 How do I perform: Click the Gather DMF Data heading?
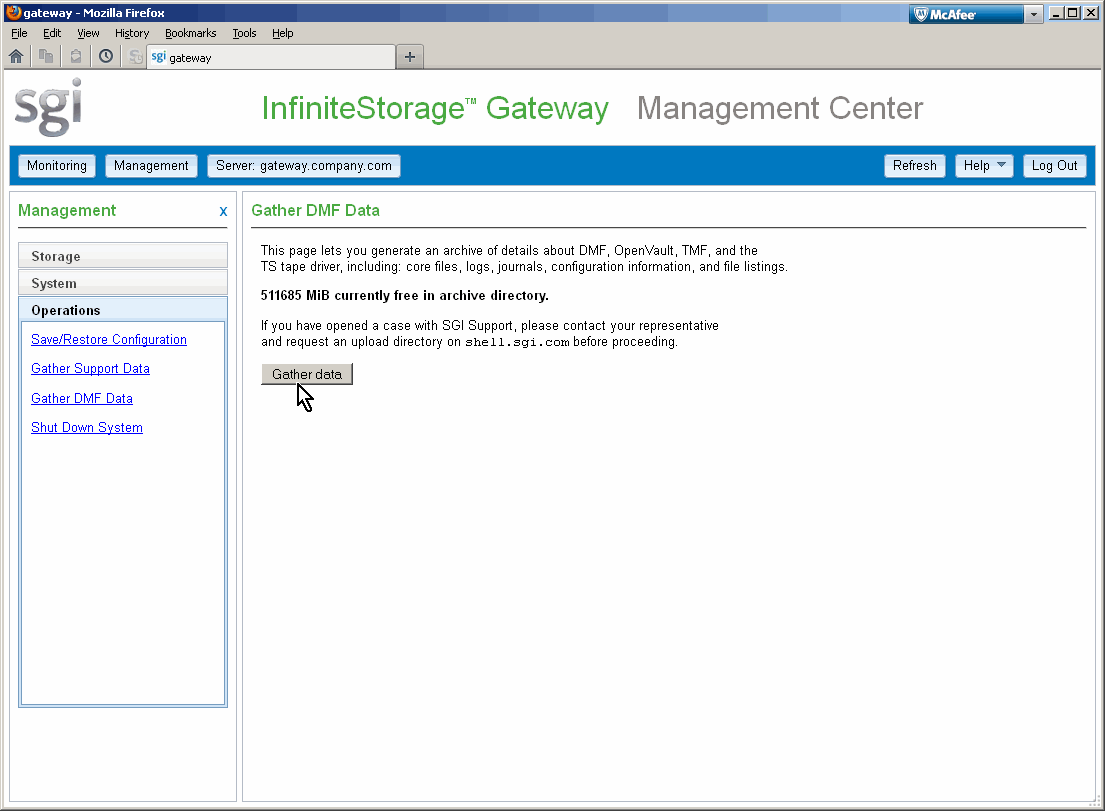315,210
